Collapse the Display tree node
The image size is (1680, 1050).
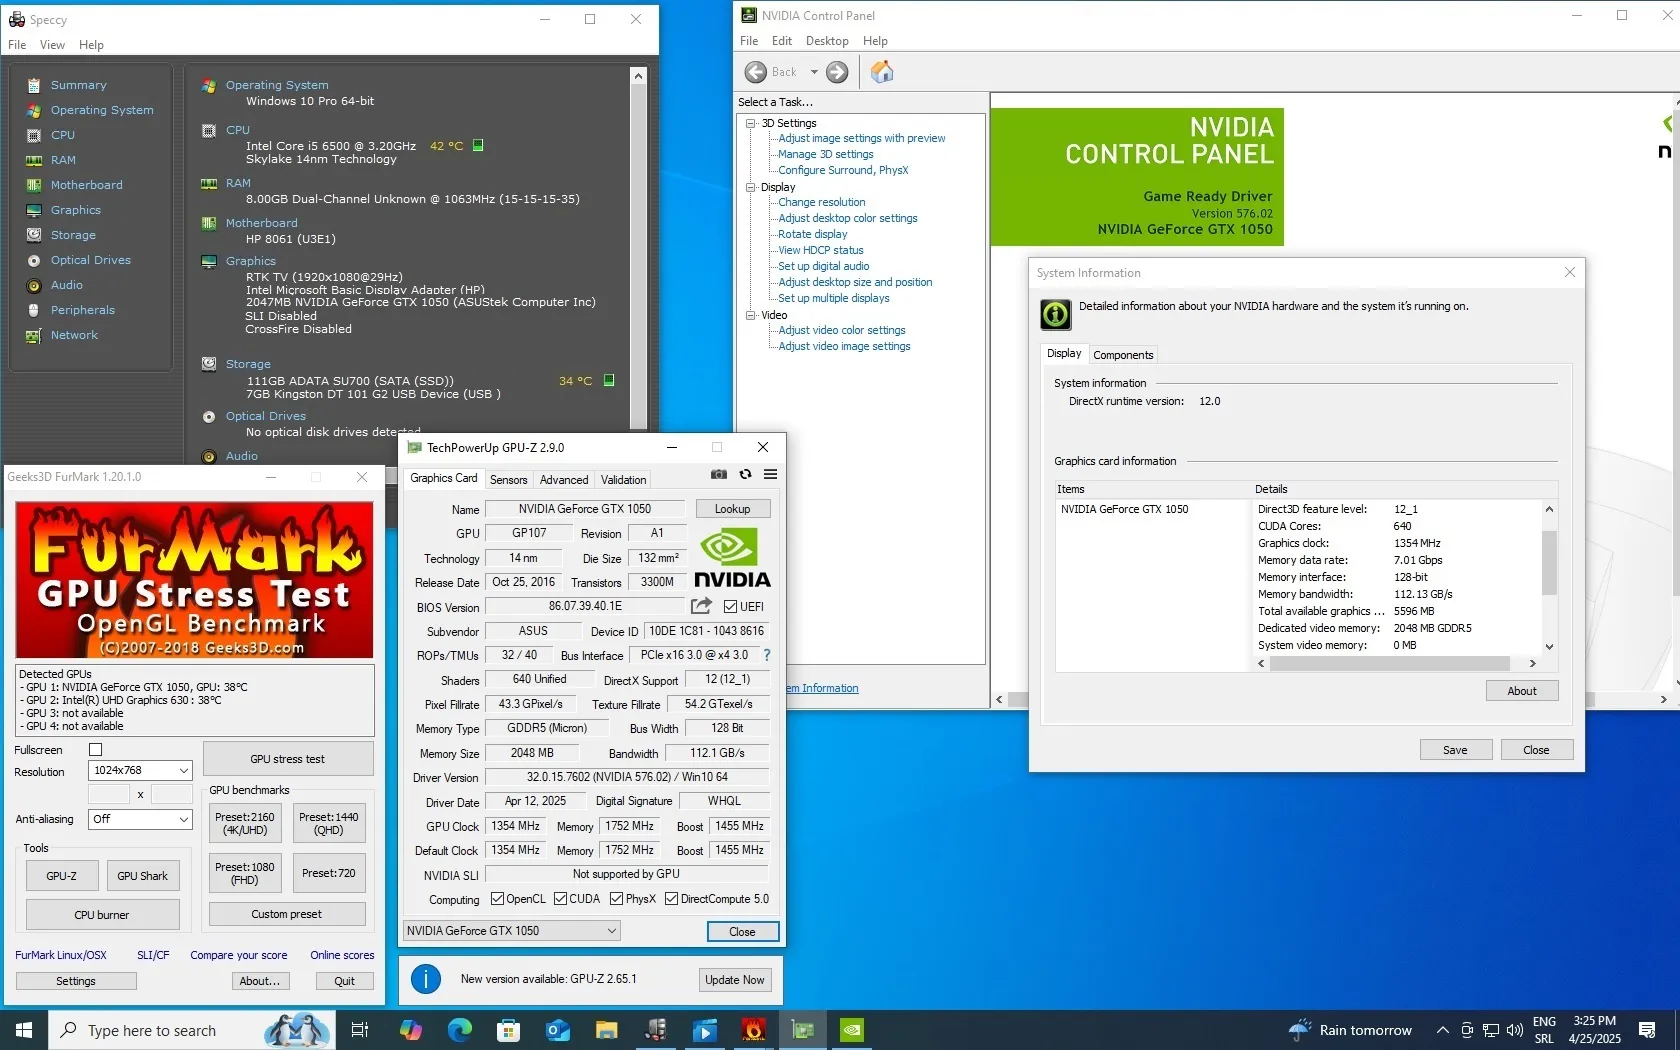click(751, 187)
